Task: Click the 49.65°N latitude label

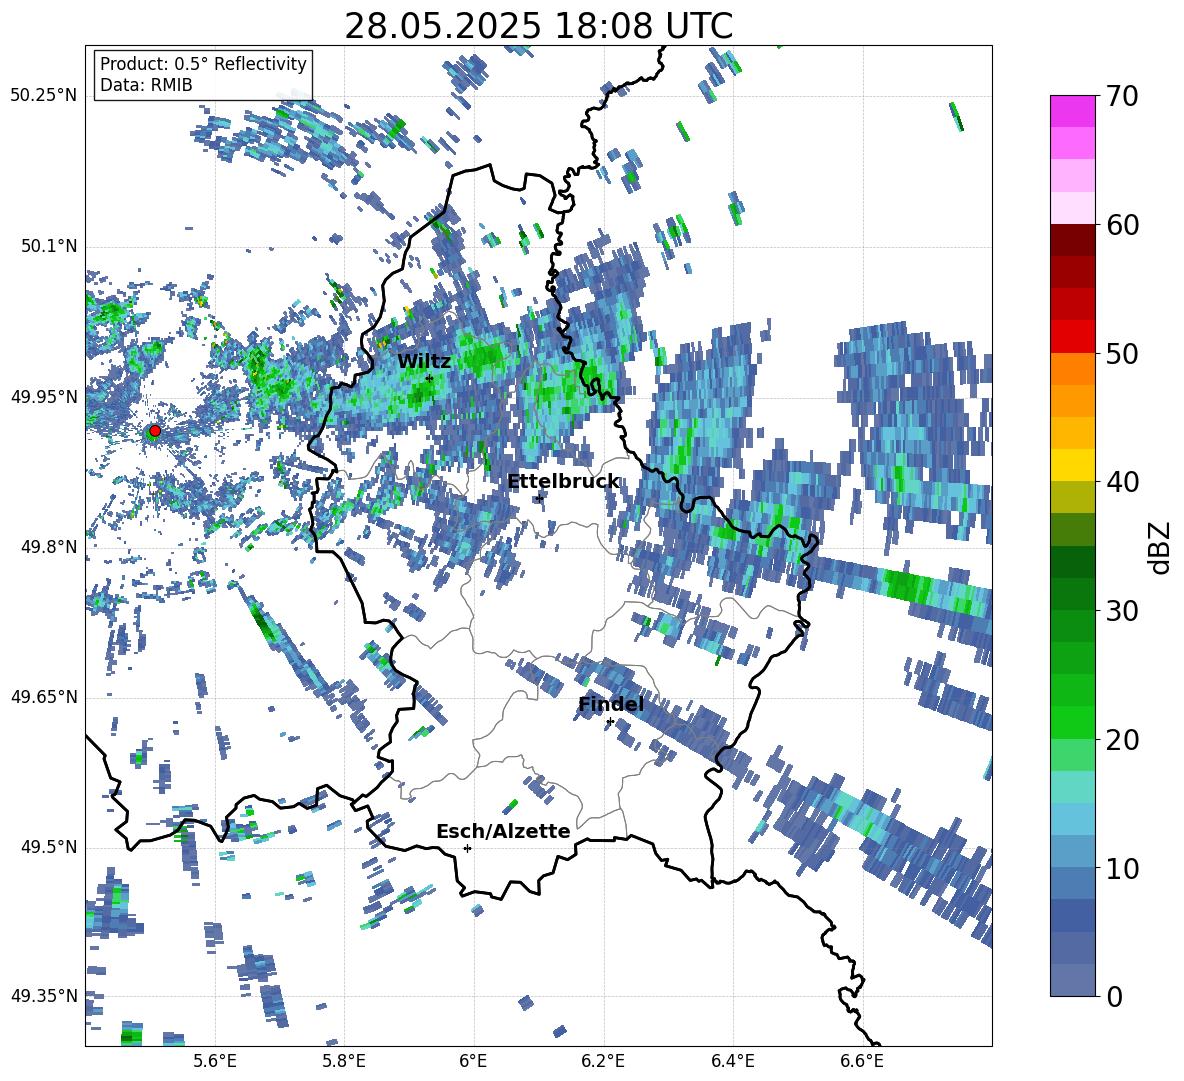Action: click(44, 696)
